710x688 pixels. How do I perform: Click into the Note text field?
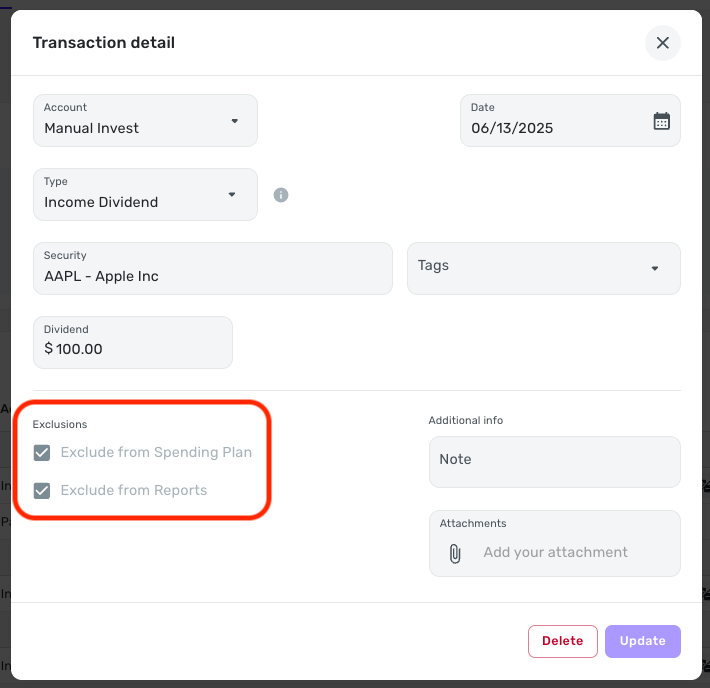click(555, 462)
